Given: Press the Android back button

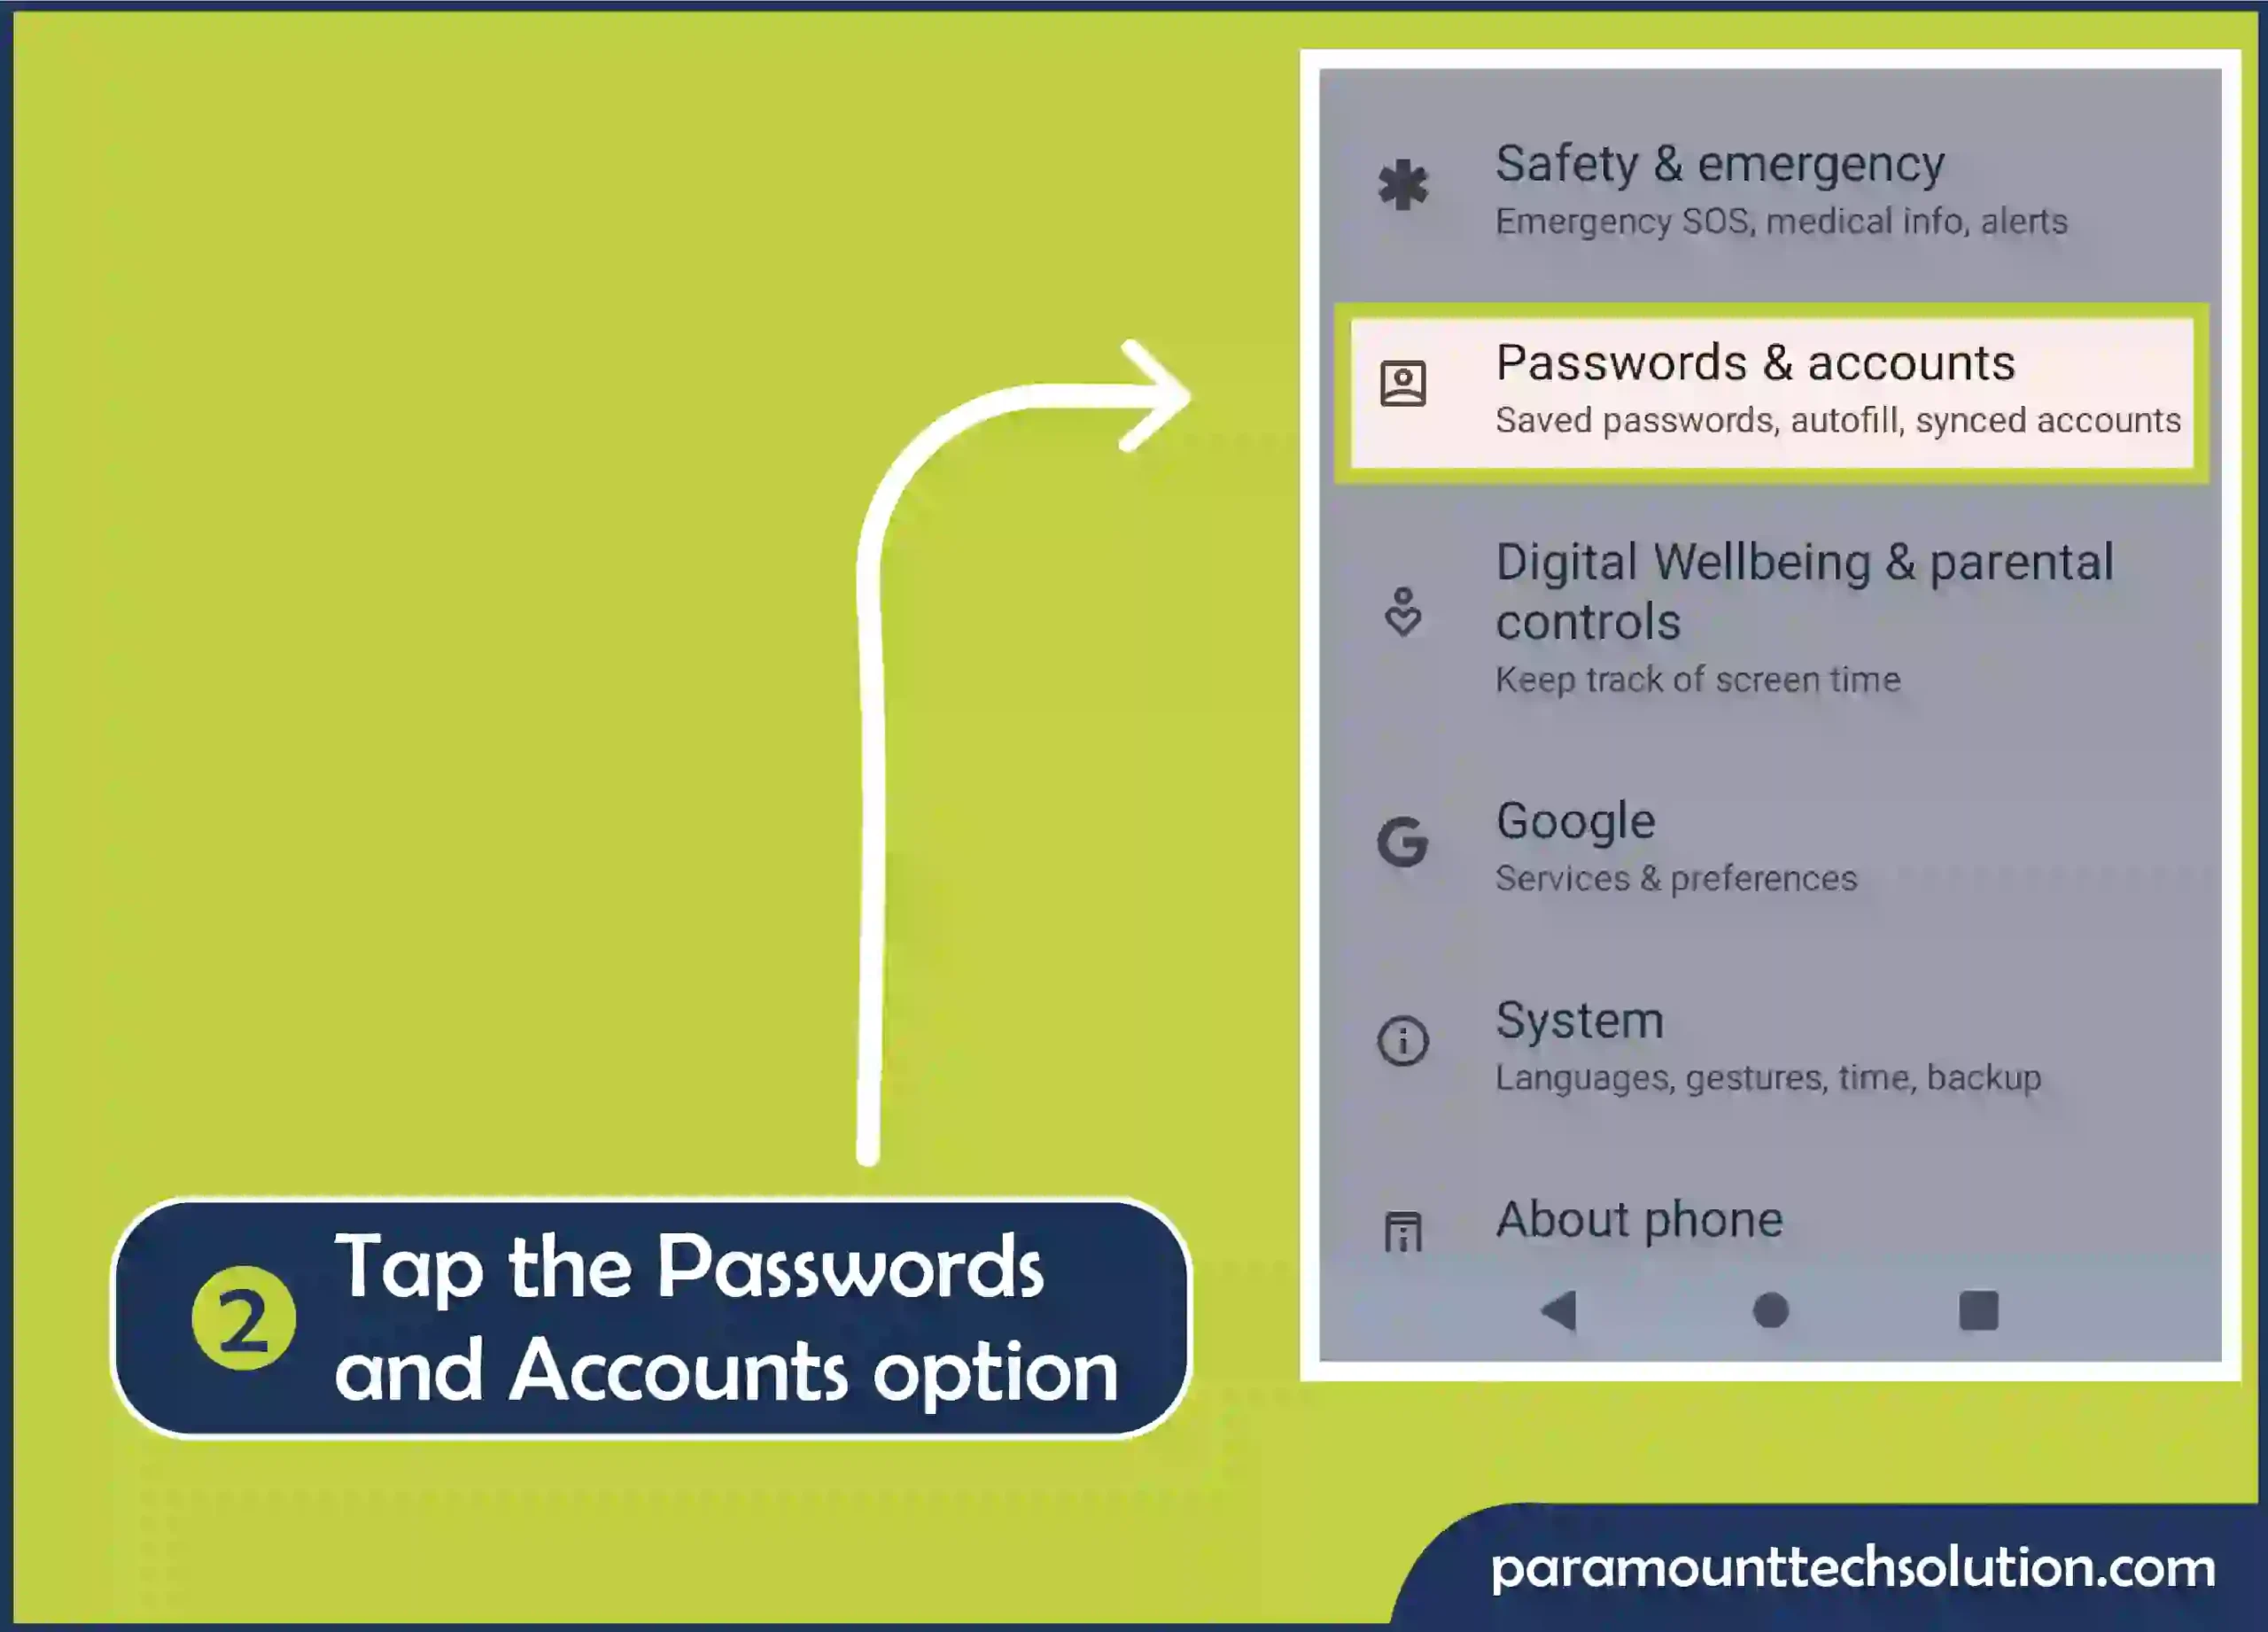Looking at the screenshot, I should coord(1557,1313).
